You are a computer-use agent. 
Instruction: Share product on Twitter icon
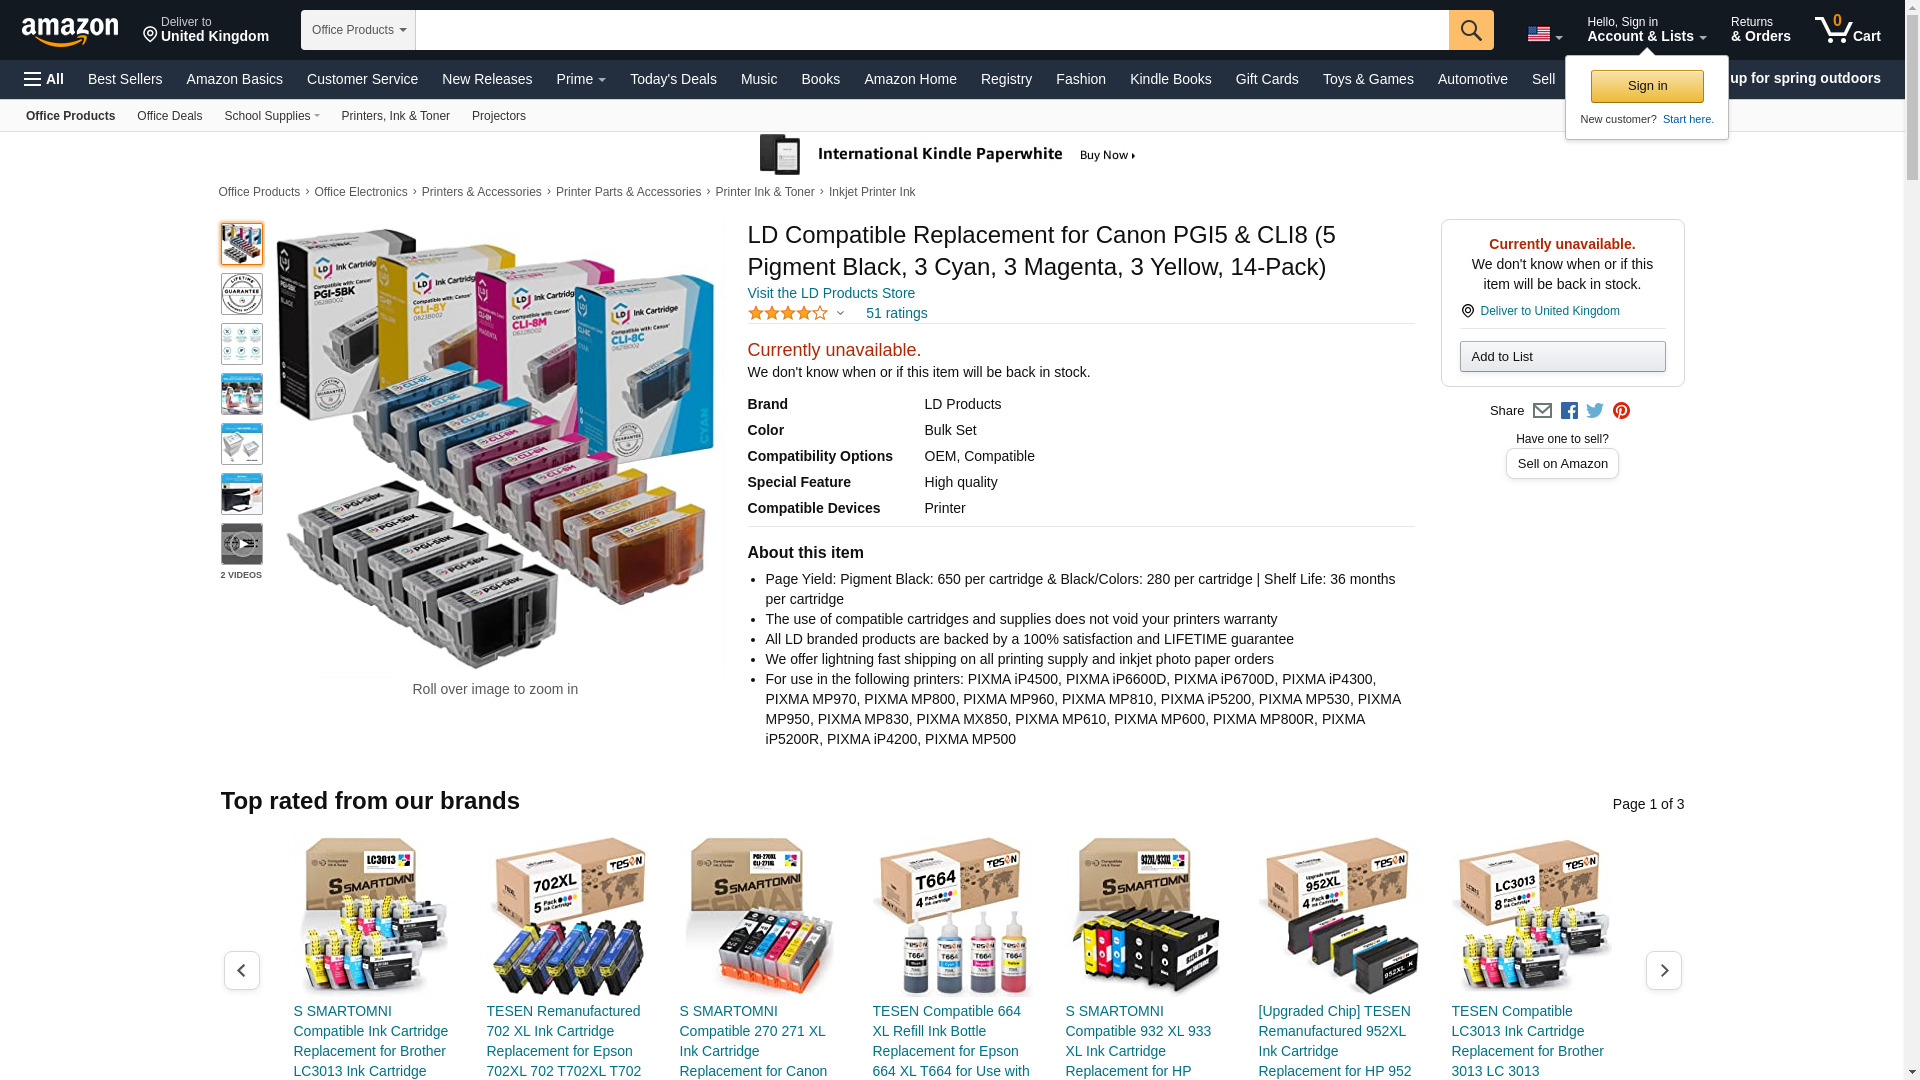pos(1595,411)
